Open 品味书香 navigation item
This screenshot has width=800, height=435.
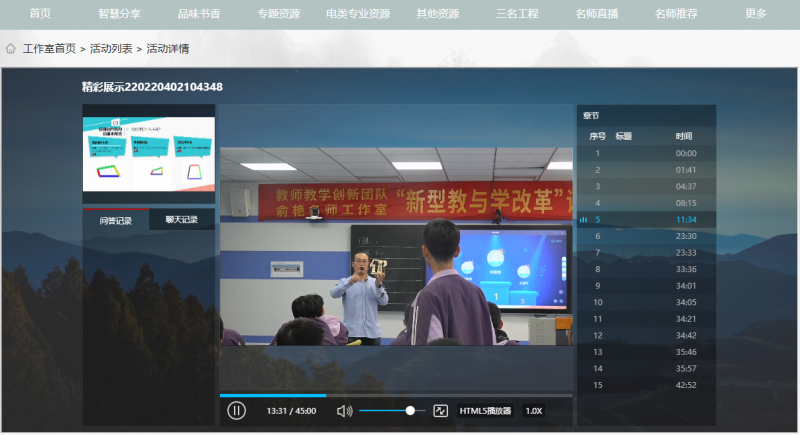point(199,14)
